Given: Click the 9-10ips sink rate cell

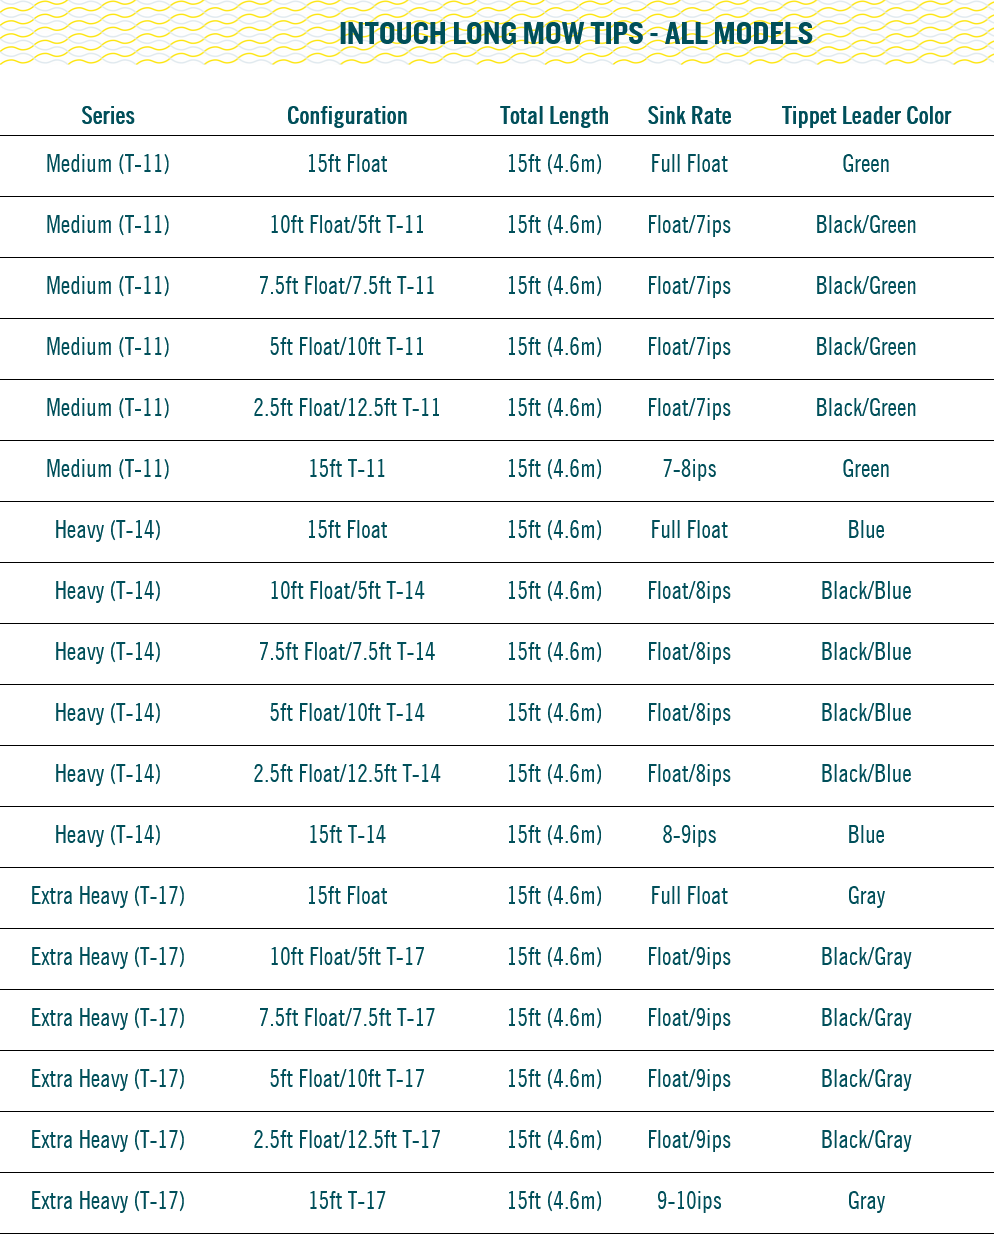Looking at the screenshot, I should 689,1201.
